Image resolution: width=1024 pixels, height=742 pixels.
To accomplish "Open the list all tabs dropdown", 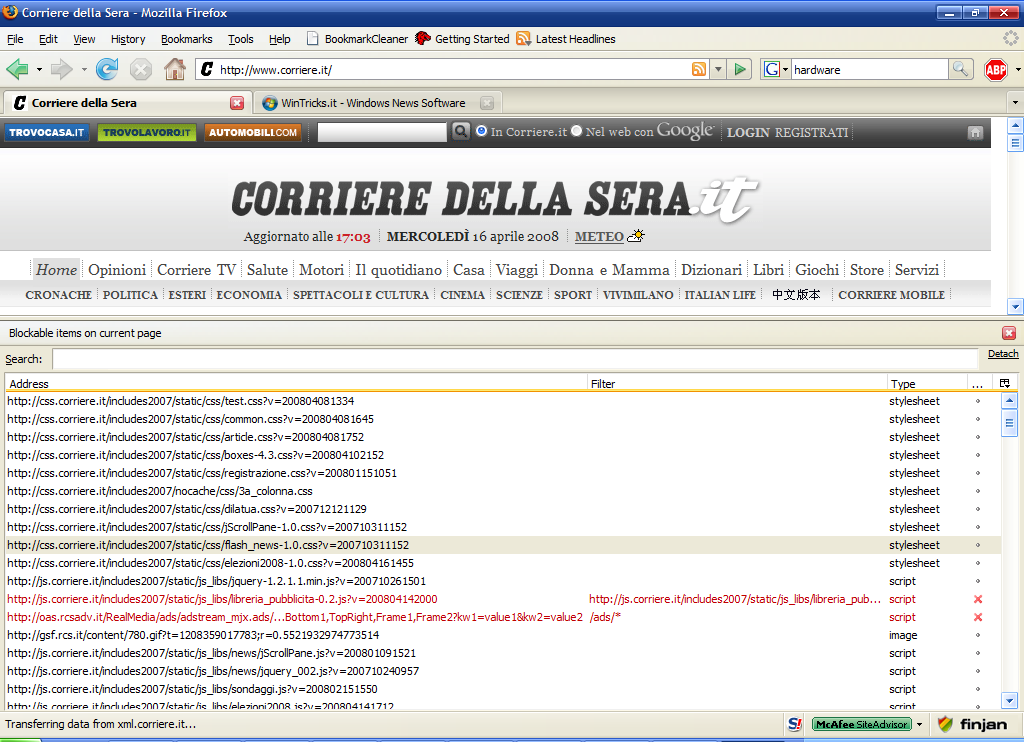I will (1014, 103).
